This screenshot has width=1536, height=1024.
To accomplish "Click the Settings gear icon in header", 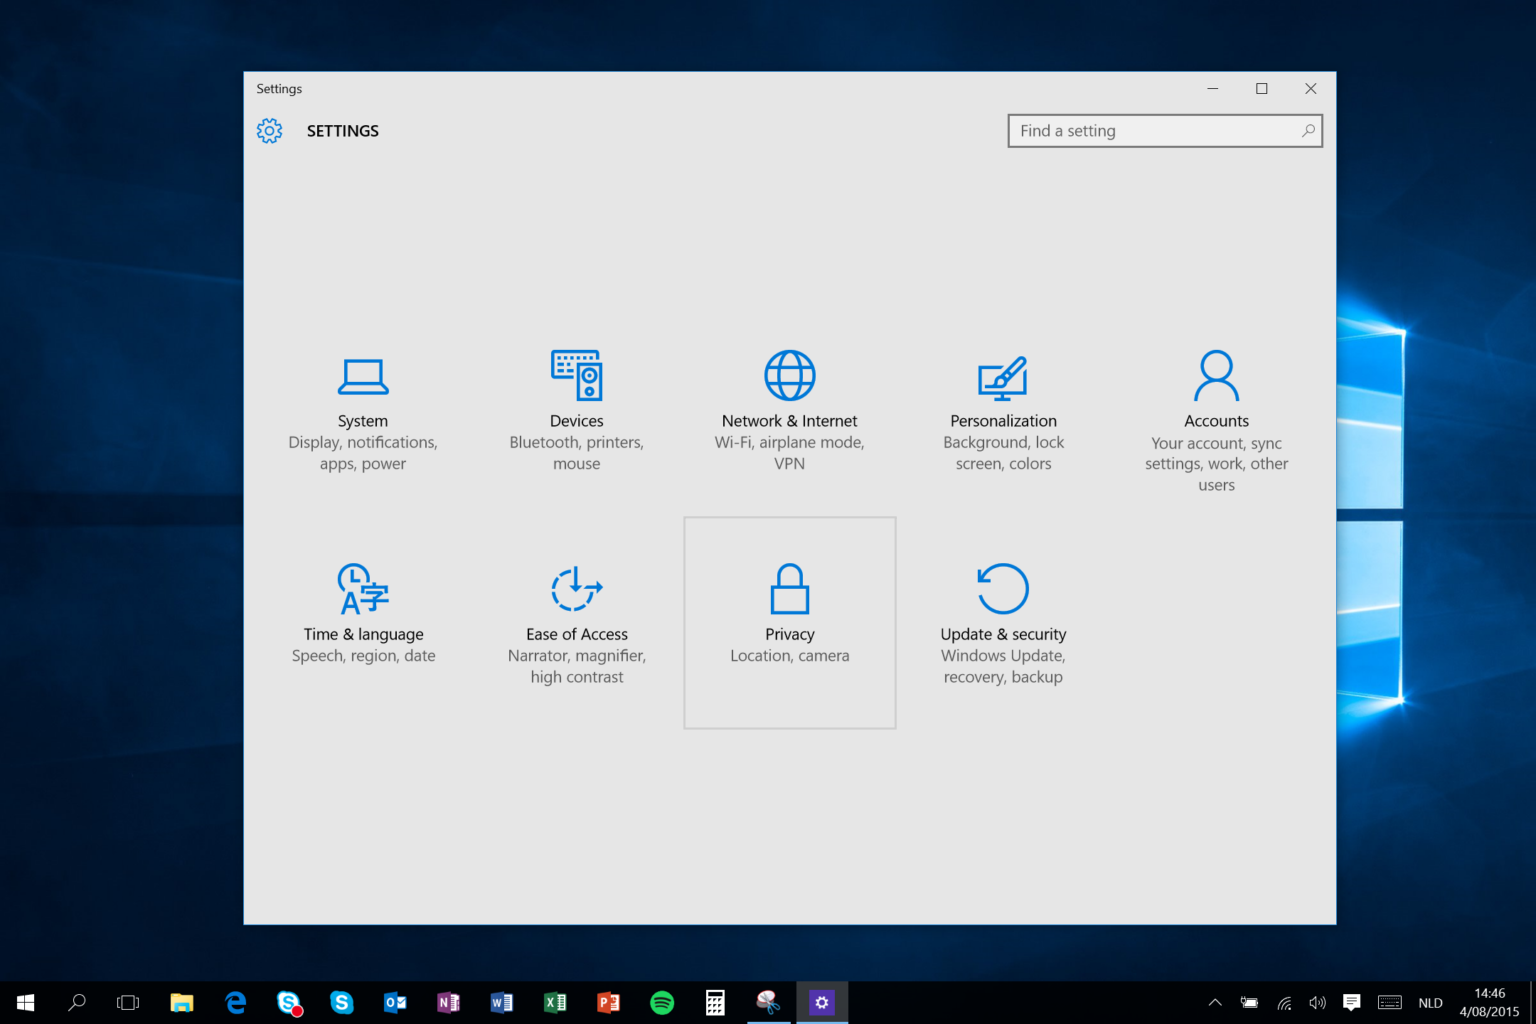I will [x=269, y=131].
